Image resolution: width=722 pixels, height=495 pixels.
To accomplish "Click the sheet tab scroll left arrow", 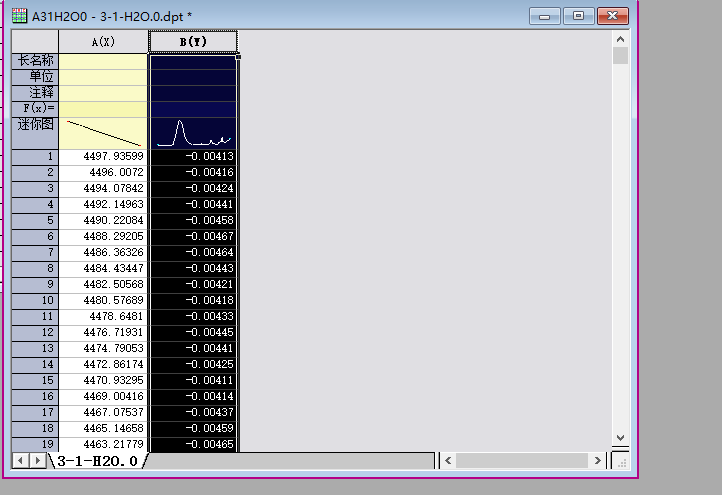I will (x=20, y=461).
